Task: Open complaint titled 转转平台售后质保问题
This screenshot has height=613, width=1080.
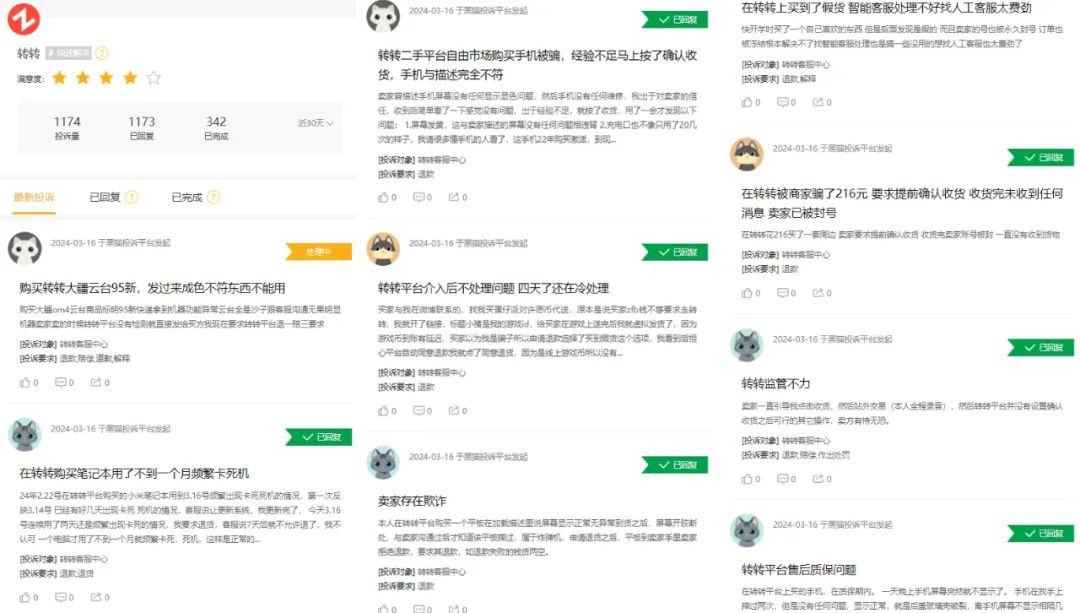Action: 798,569
